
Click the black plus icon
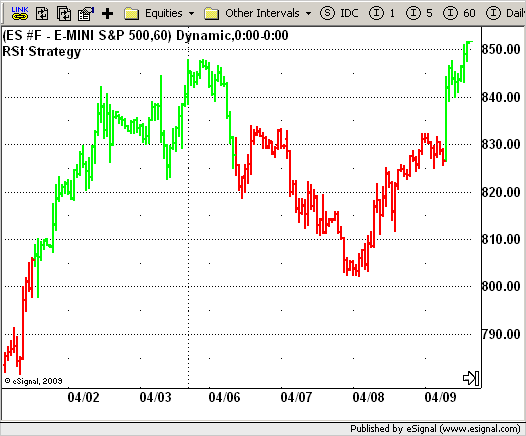coord(107,14)
